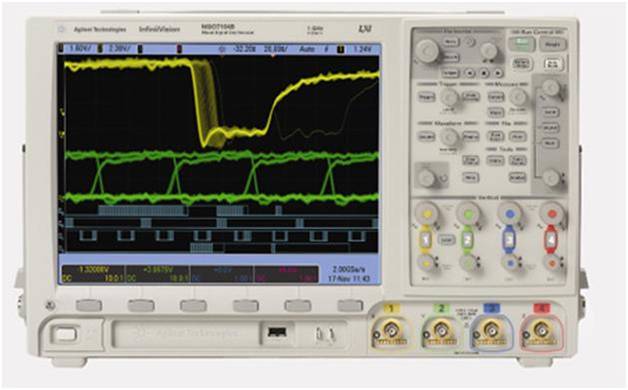The height and width of the screenshot is (390, 628).
Task: Click the green channel 2 scale knob
Action: point(469,213)
